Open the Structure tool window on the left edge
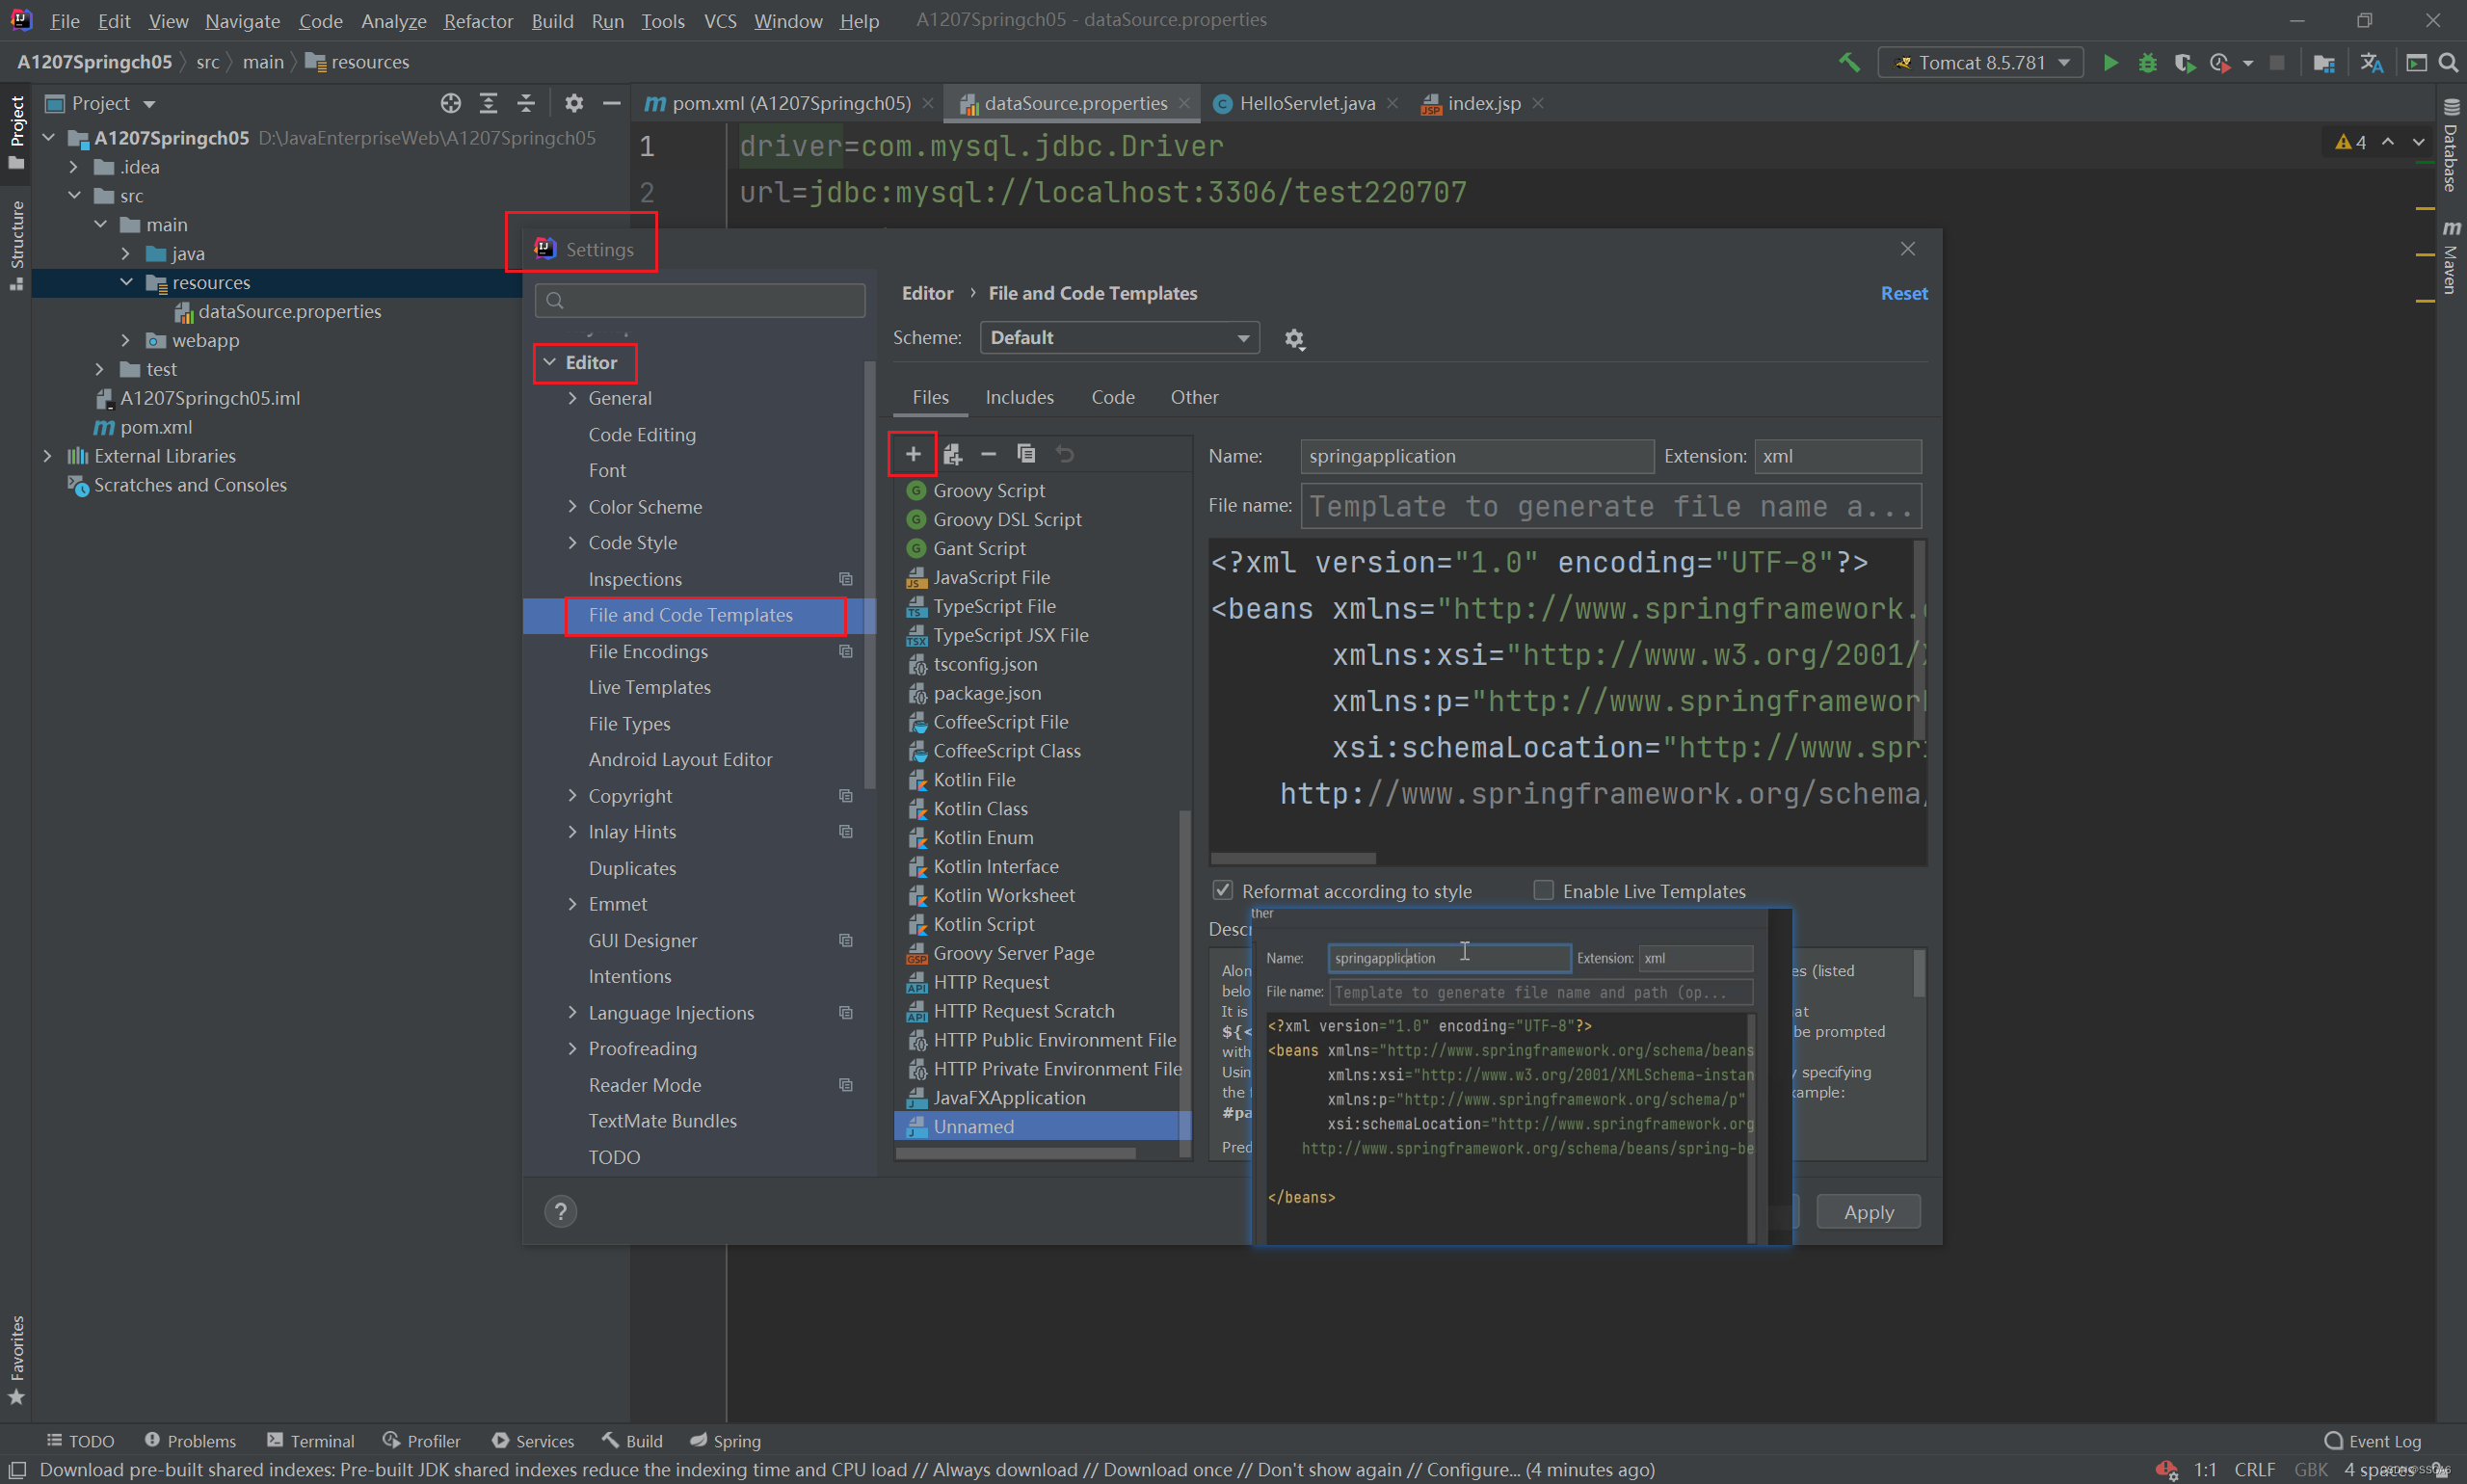This screenshot has width=2467, height=1484. 16,246
